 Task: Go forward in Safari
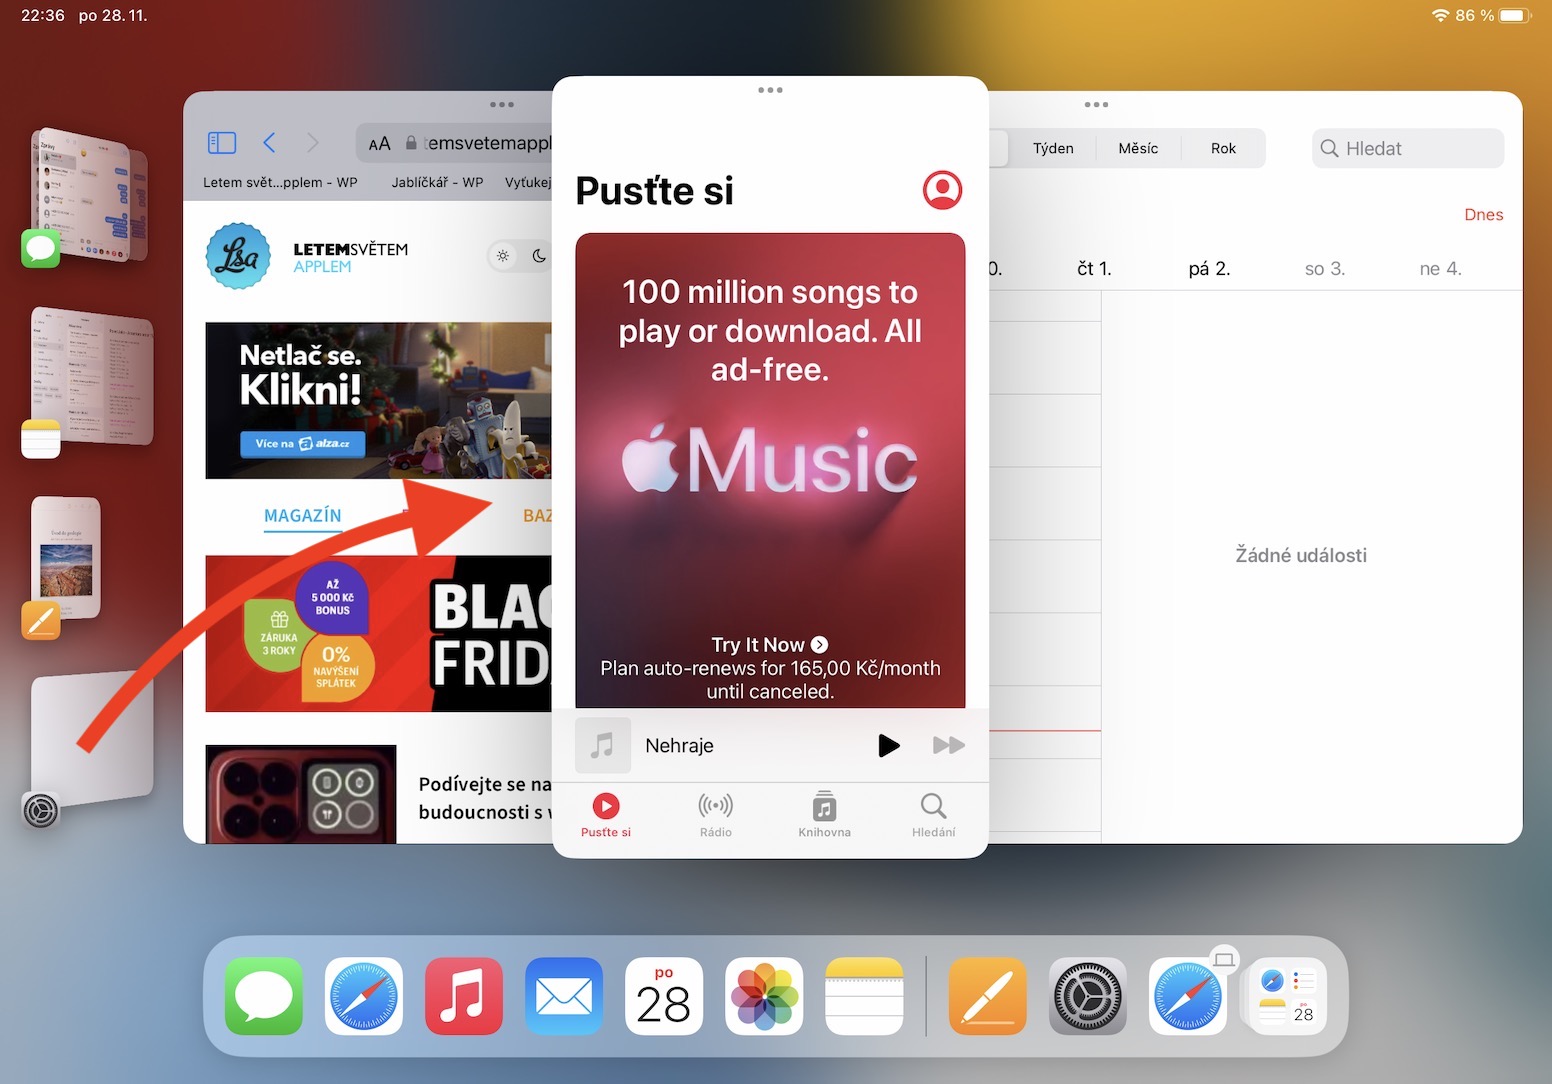pyautogui.click(x=313, y=143)
